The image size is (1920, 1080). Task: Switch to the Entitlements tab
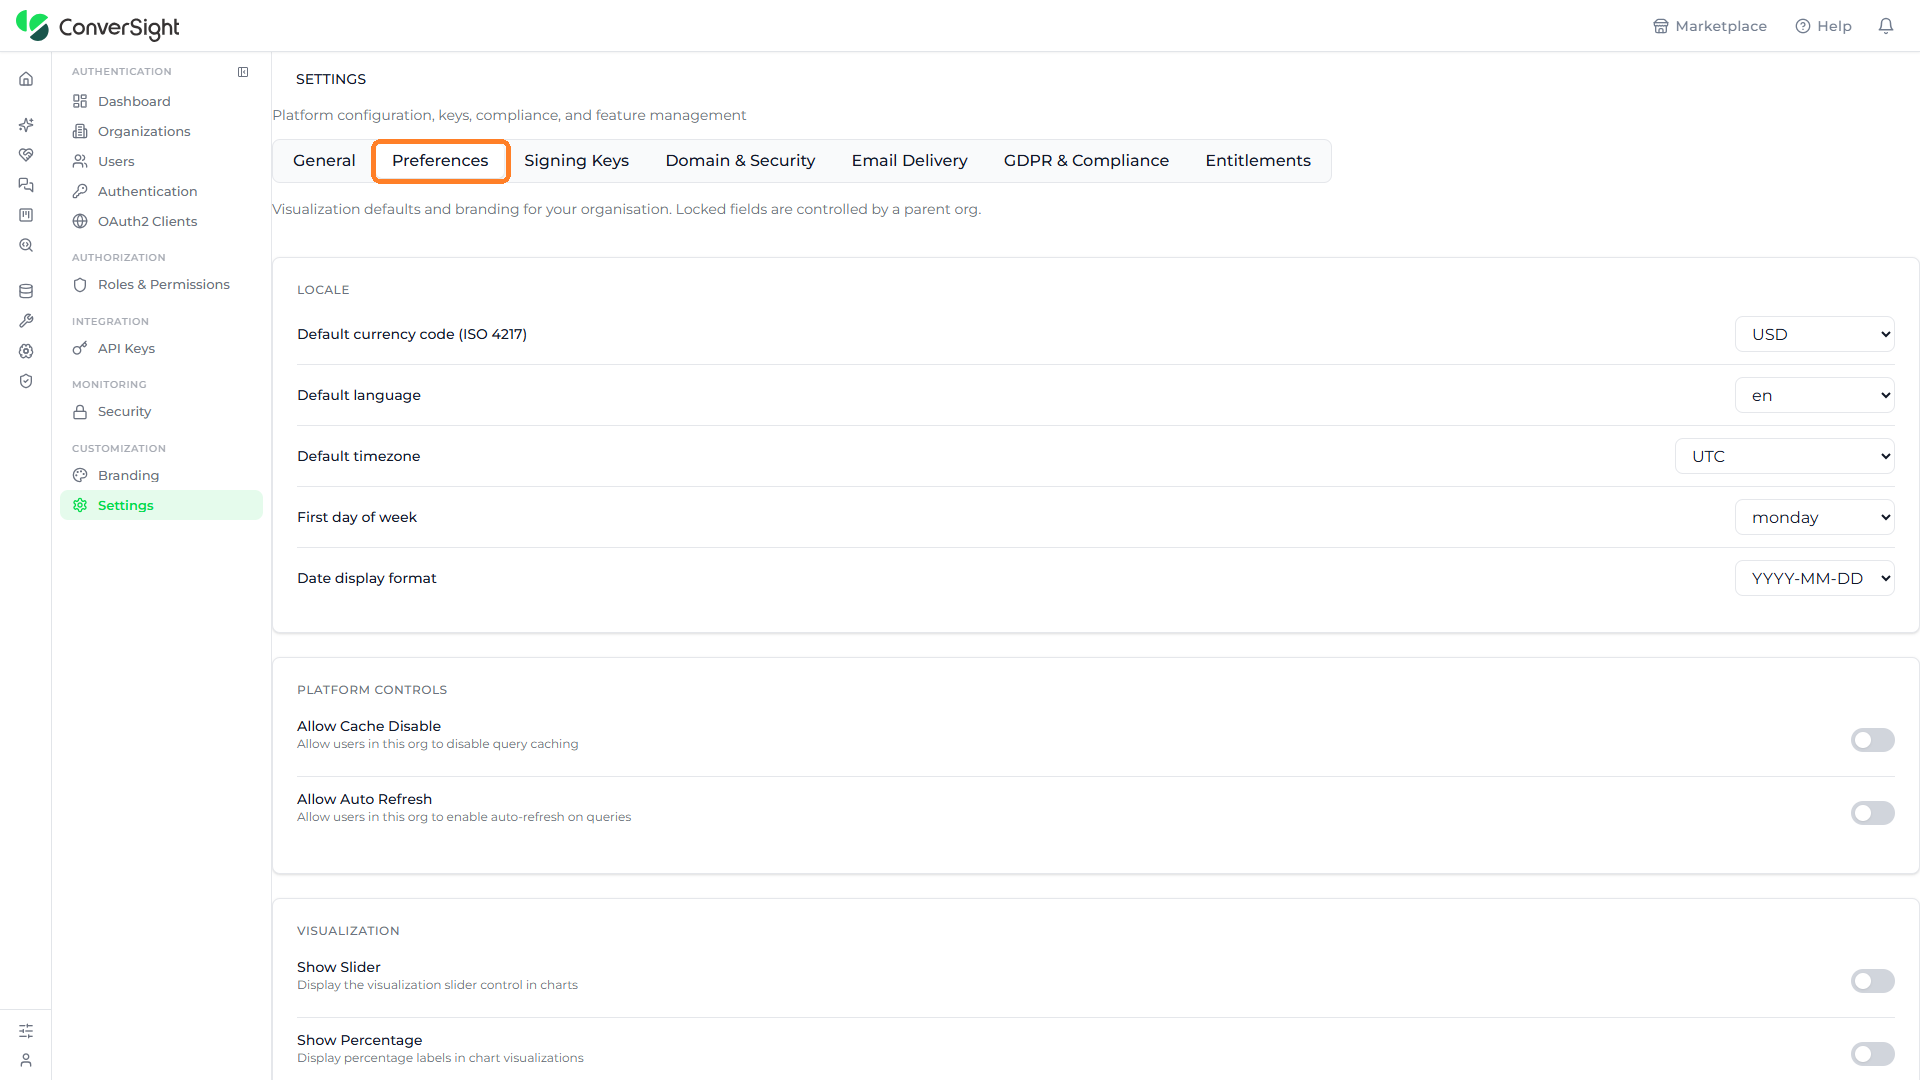tap(1257, 161)
